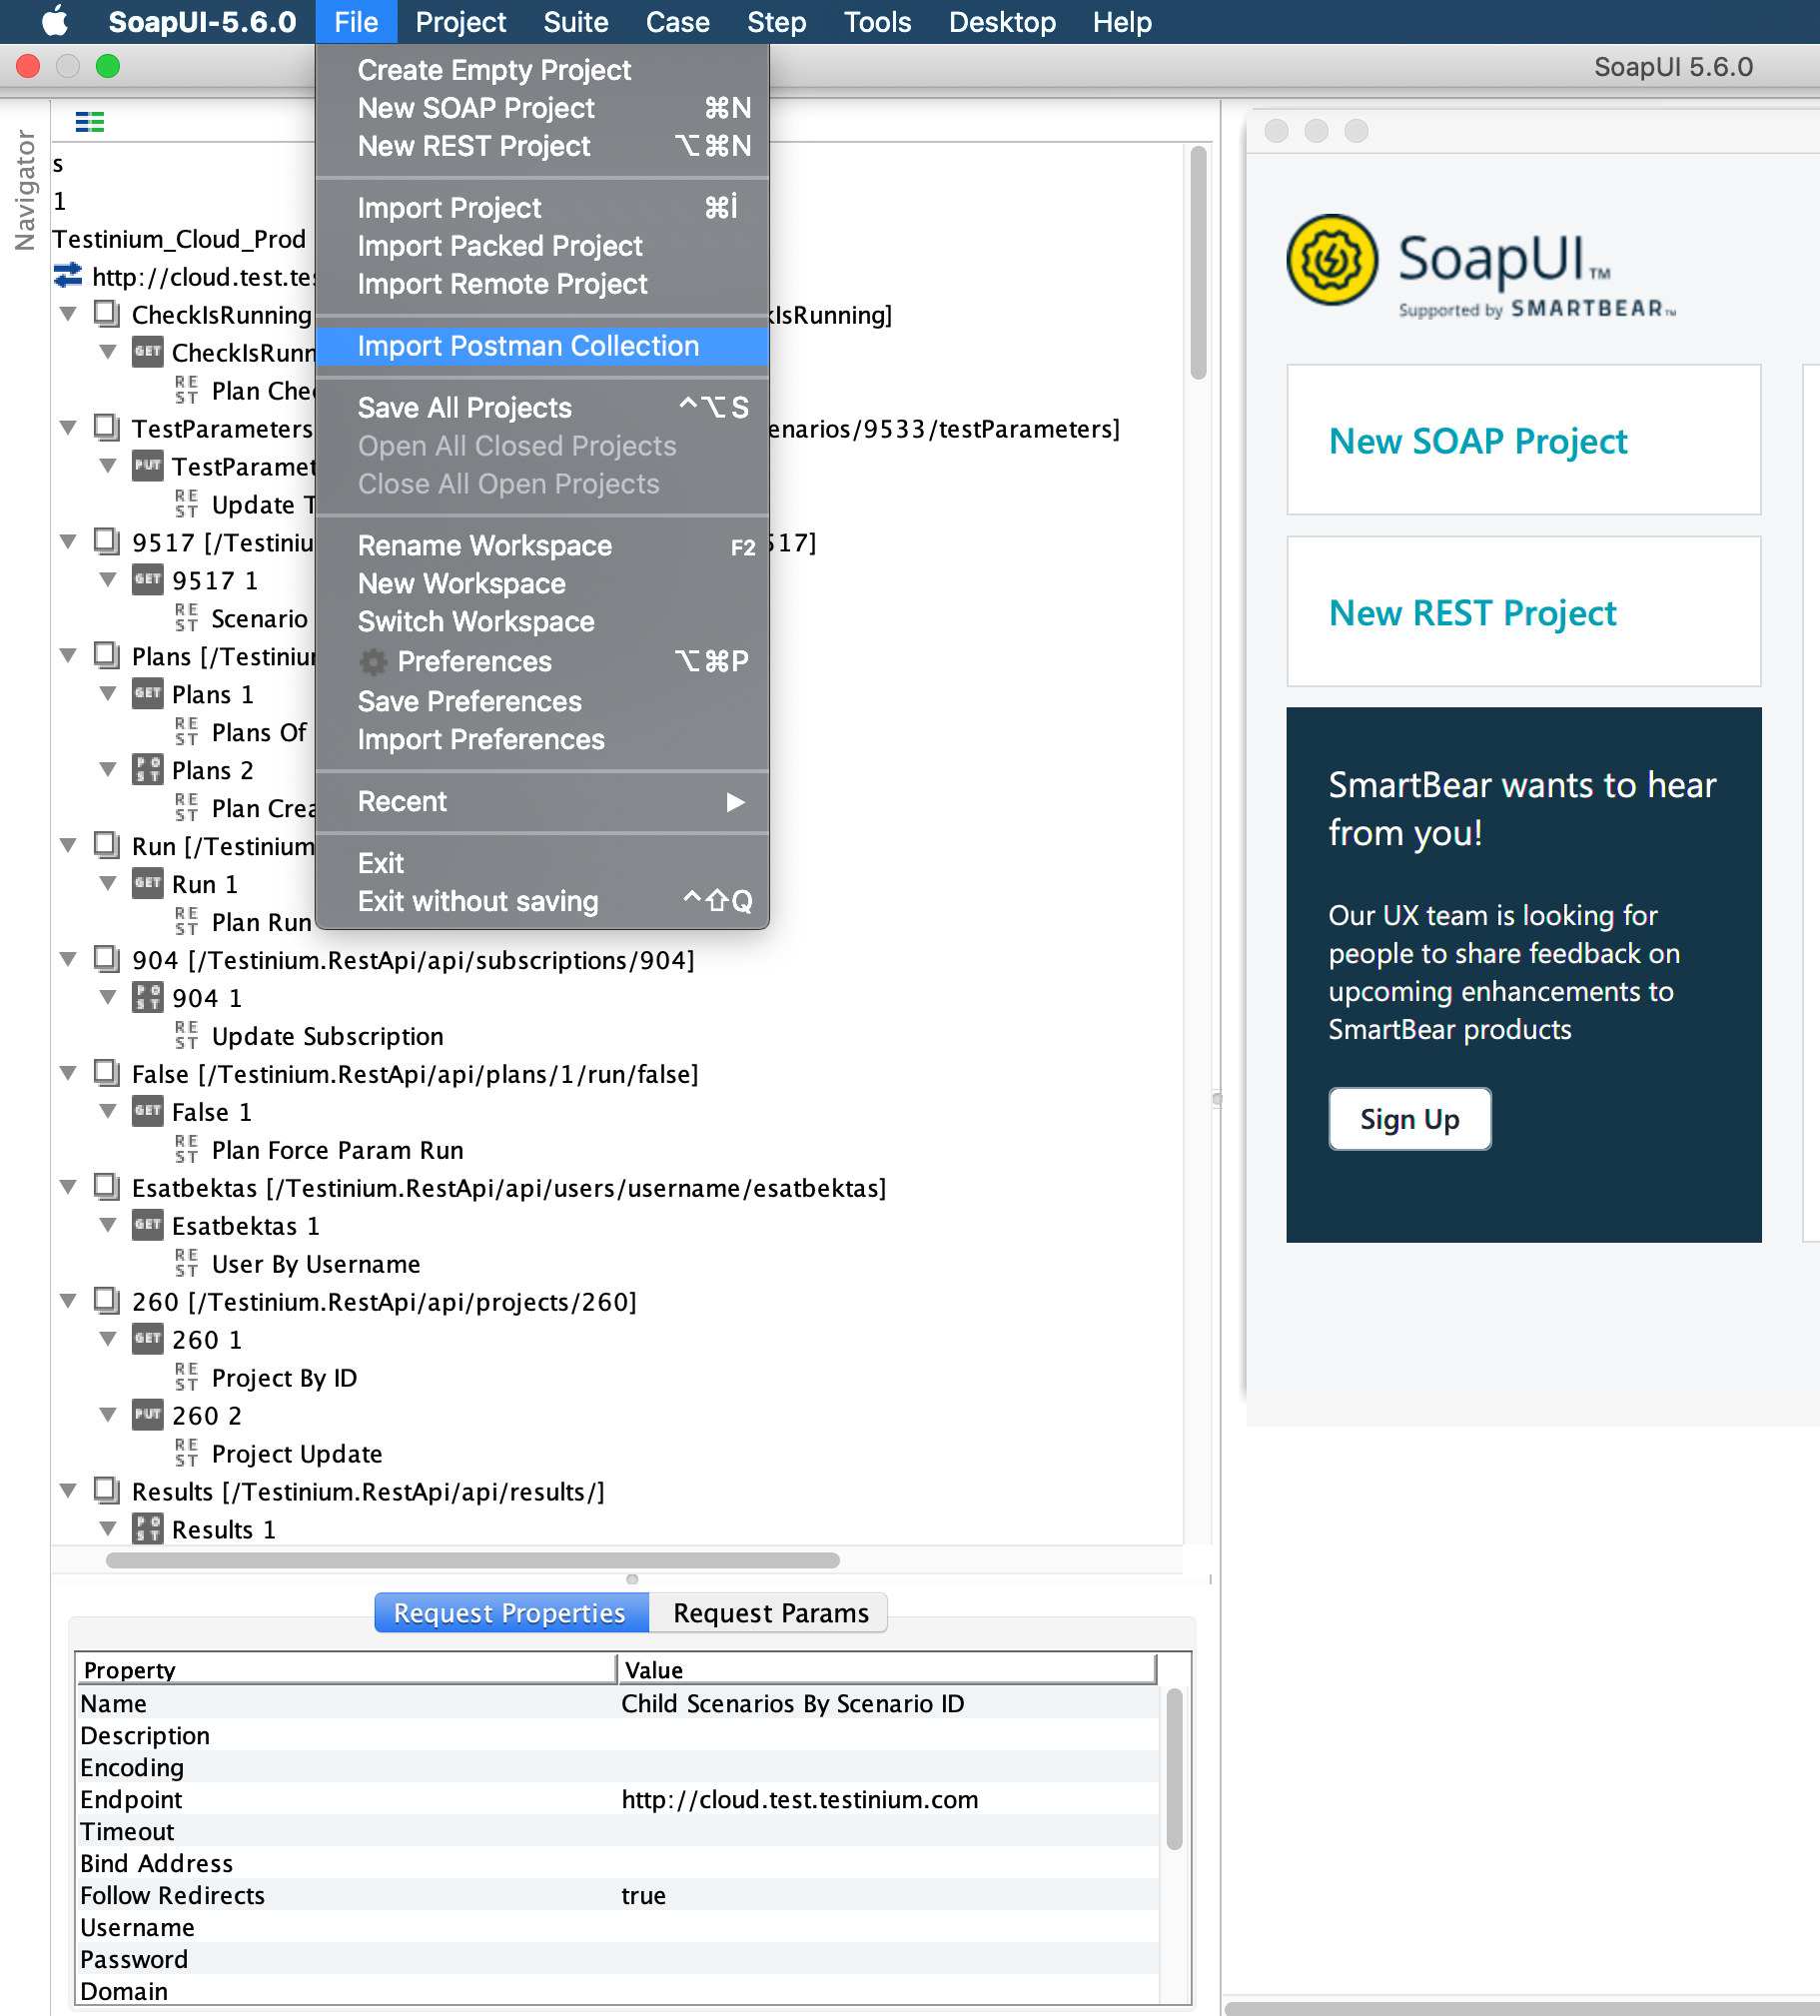Click the GET icon of False 1
This screenshot has height=2016, width=1820.
pyautogui.click(x=148, y=1111)
